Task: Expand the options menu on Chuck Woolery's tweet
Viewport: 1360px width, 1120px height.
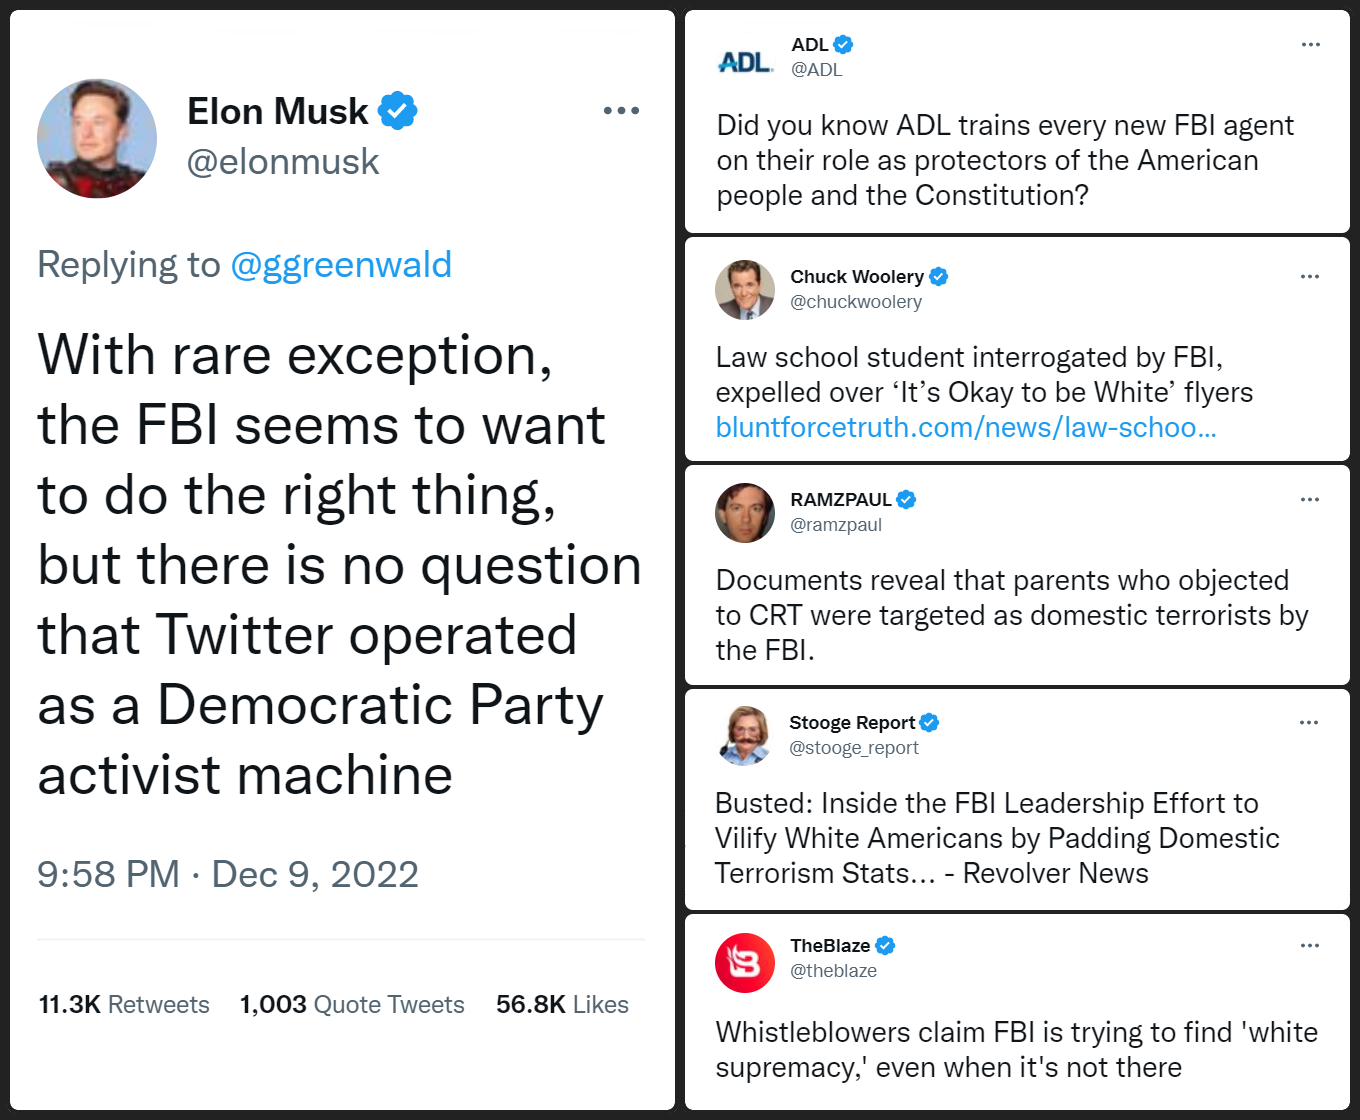Action: tap(1310, 276)
